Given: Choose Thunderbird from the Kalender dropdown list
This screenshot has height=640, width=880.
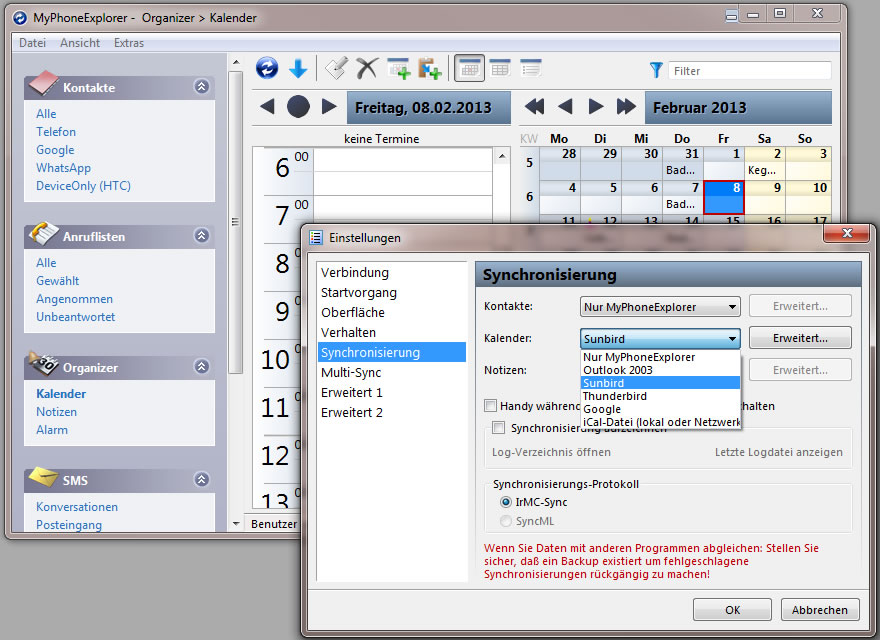Looking at the screenshot, I should pyautogui.click(x=614, y=396).
